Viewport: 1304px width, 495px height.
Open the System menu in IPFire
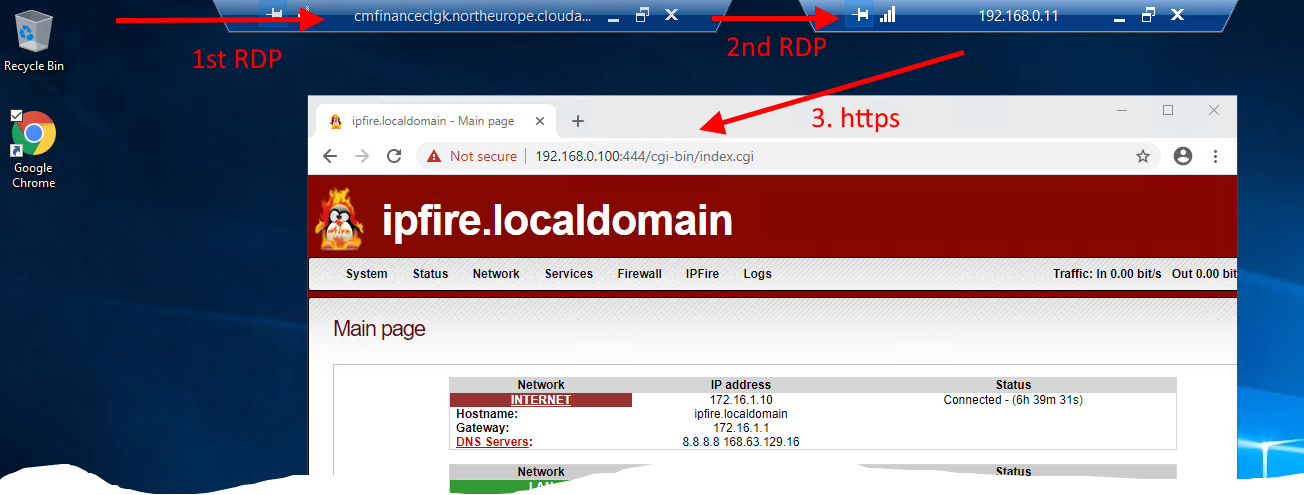click(366, 274)
